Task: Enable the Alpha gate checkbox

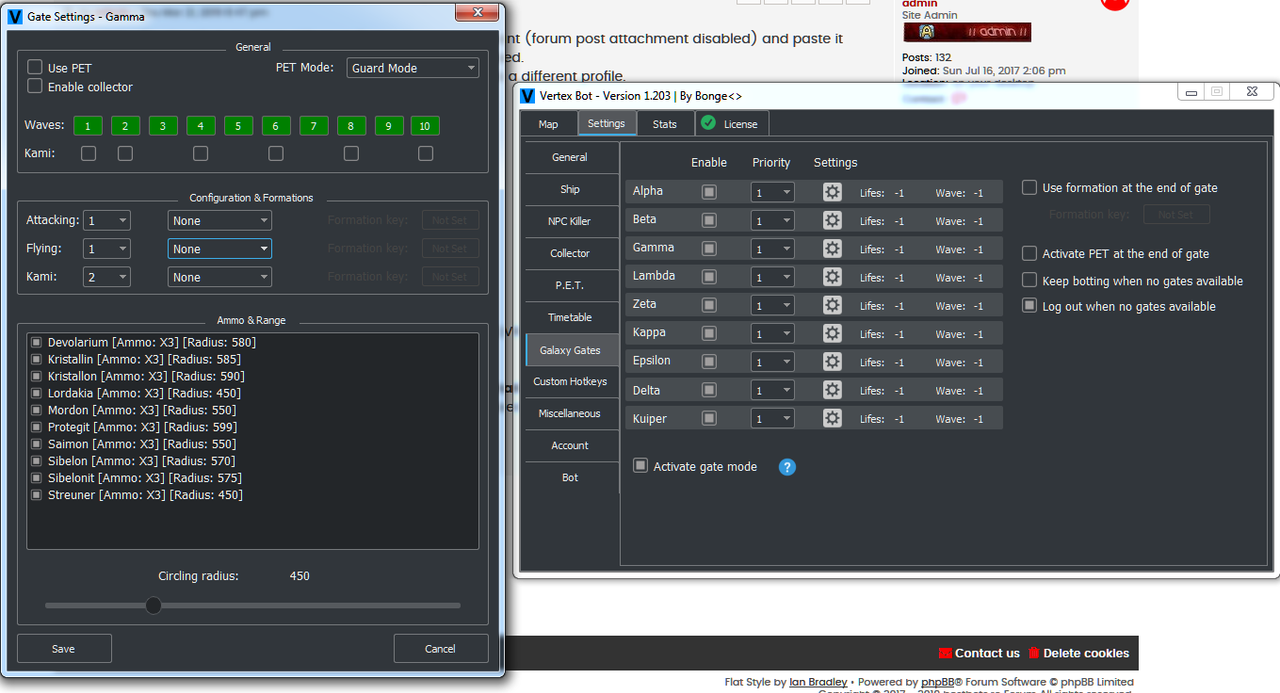Action: point(709,192)
